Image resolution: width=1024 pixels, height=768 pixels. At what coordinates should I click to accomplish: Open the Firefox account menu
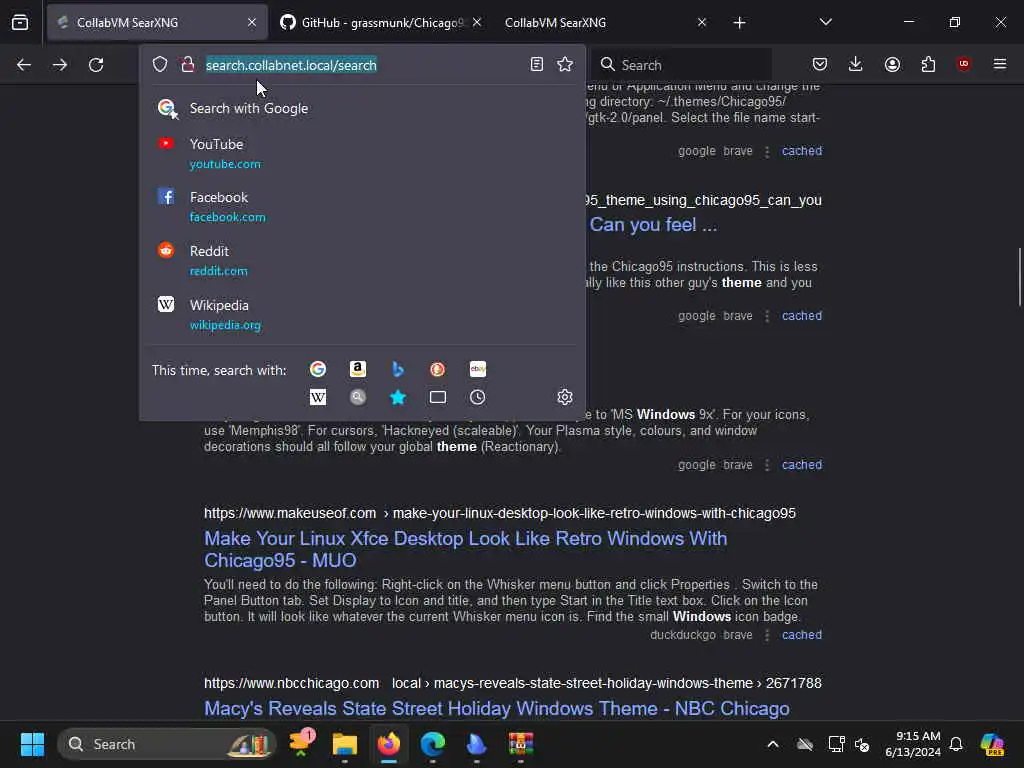click(x=892, y=64)
